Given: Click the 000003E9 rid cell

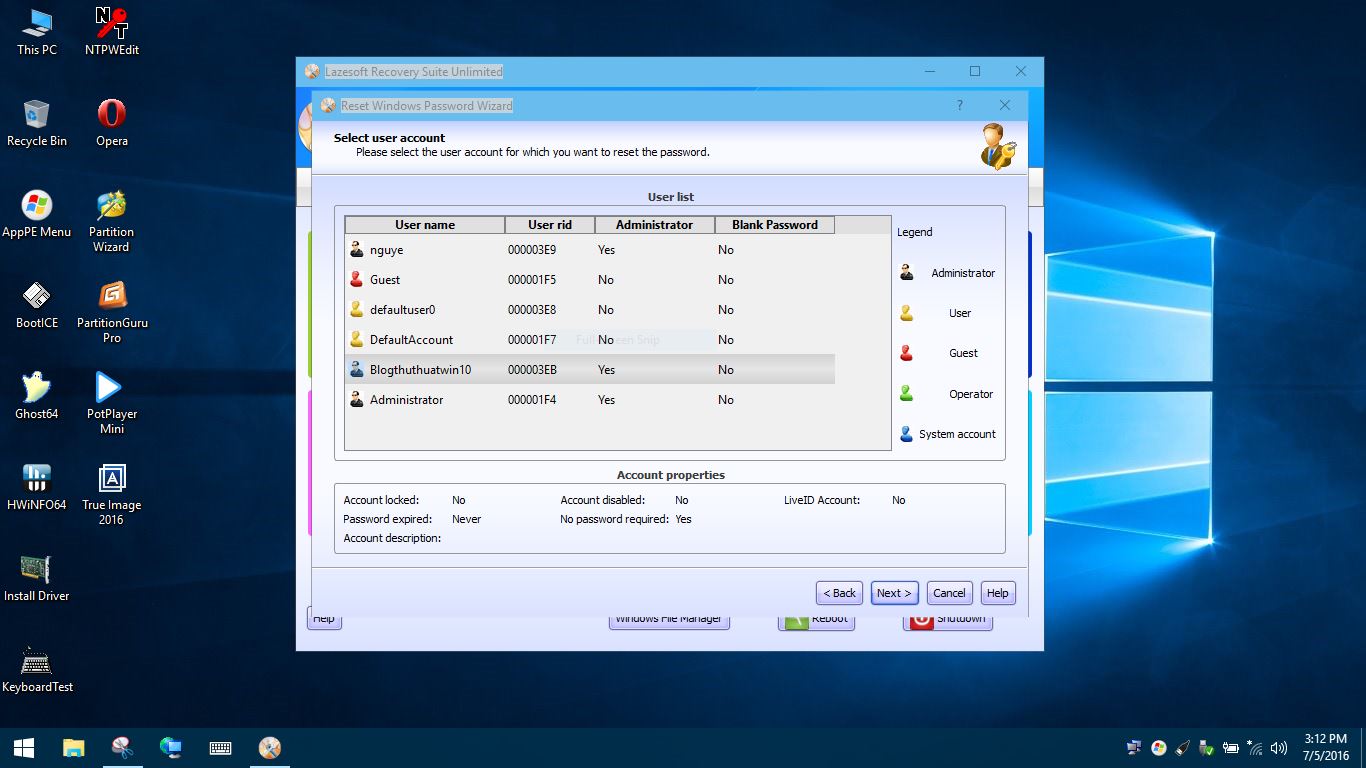Looking at the screenshot, I should pyautogui.click(x=532, y=250).
